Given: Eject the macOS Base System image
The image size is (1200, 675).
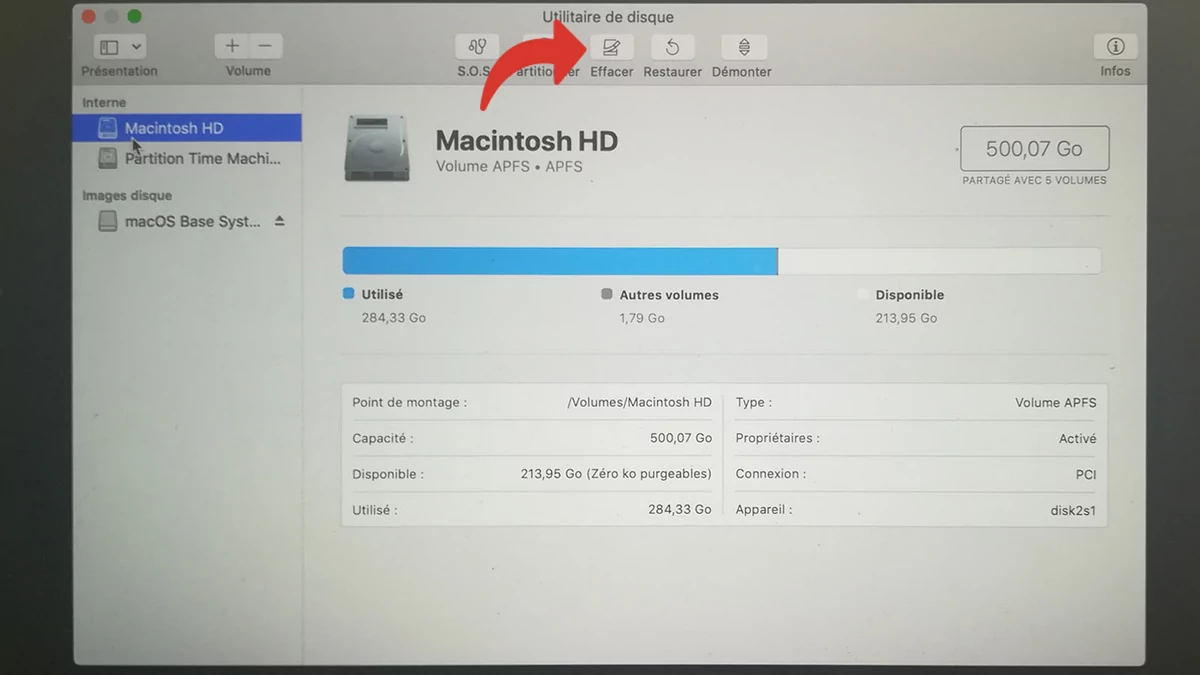Looking at the screenshot, I should coord(280,221).
